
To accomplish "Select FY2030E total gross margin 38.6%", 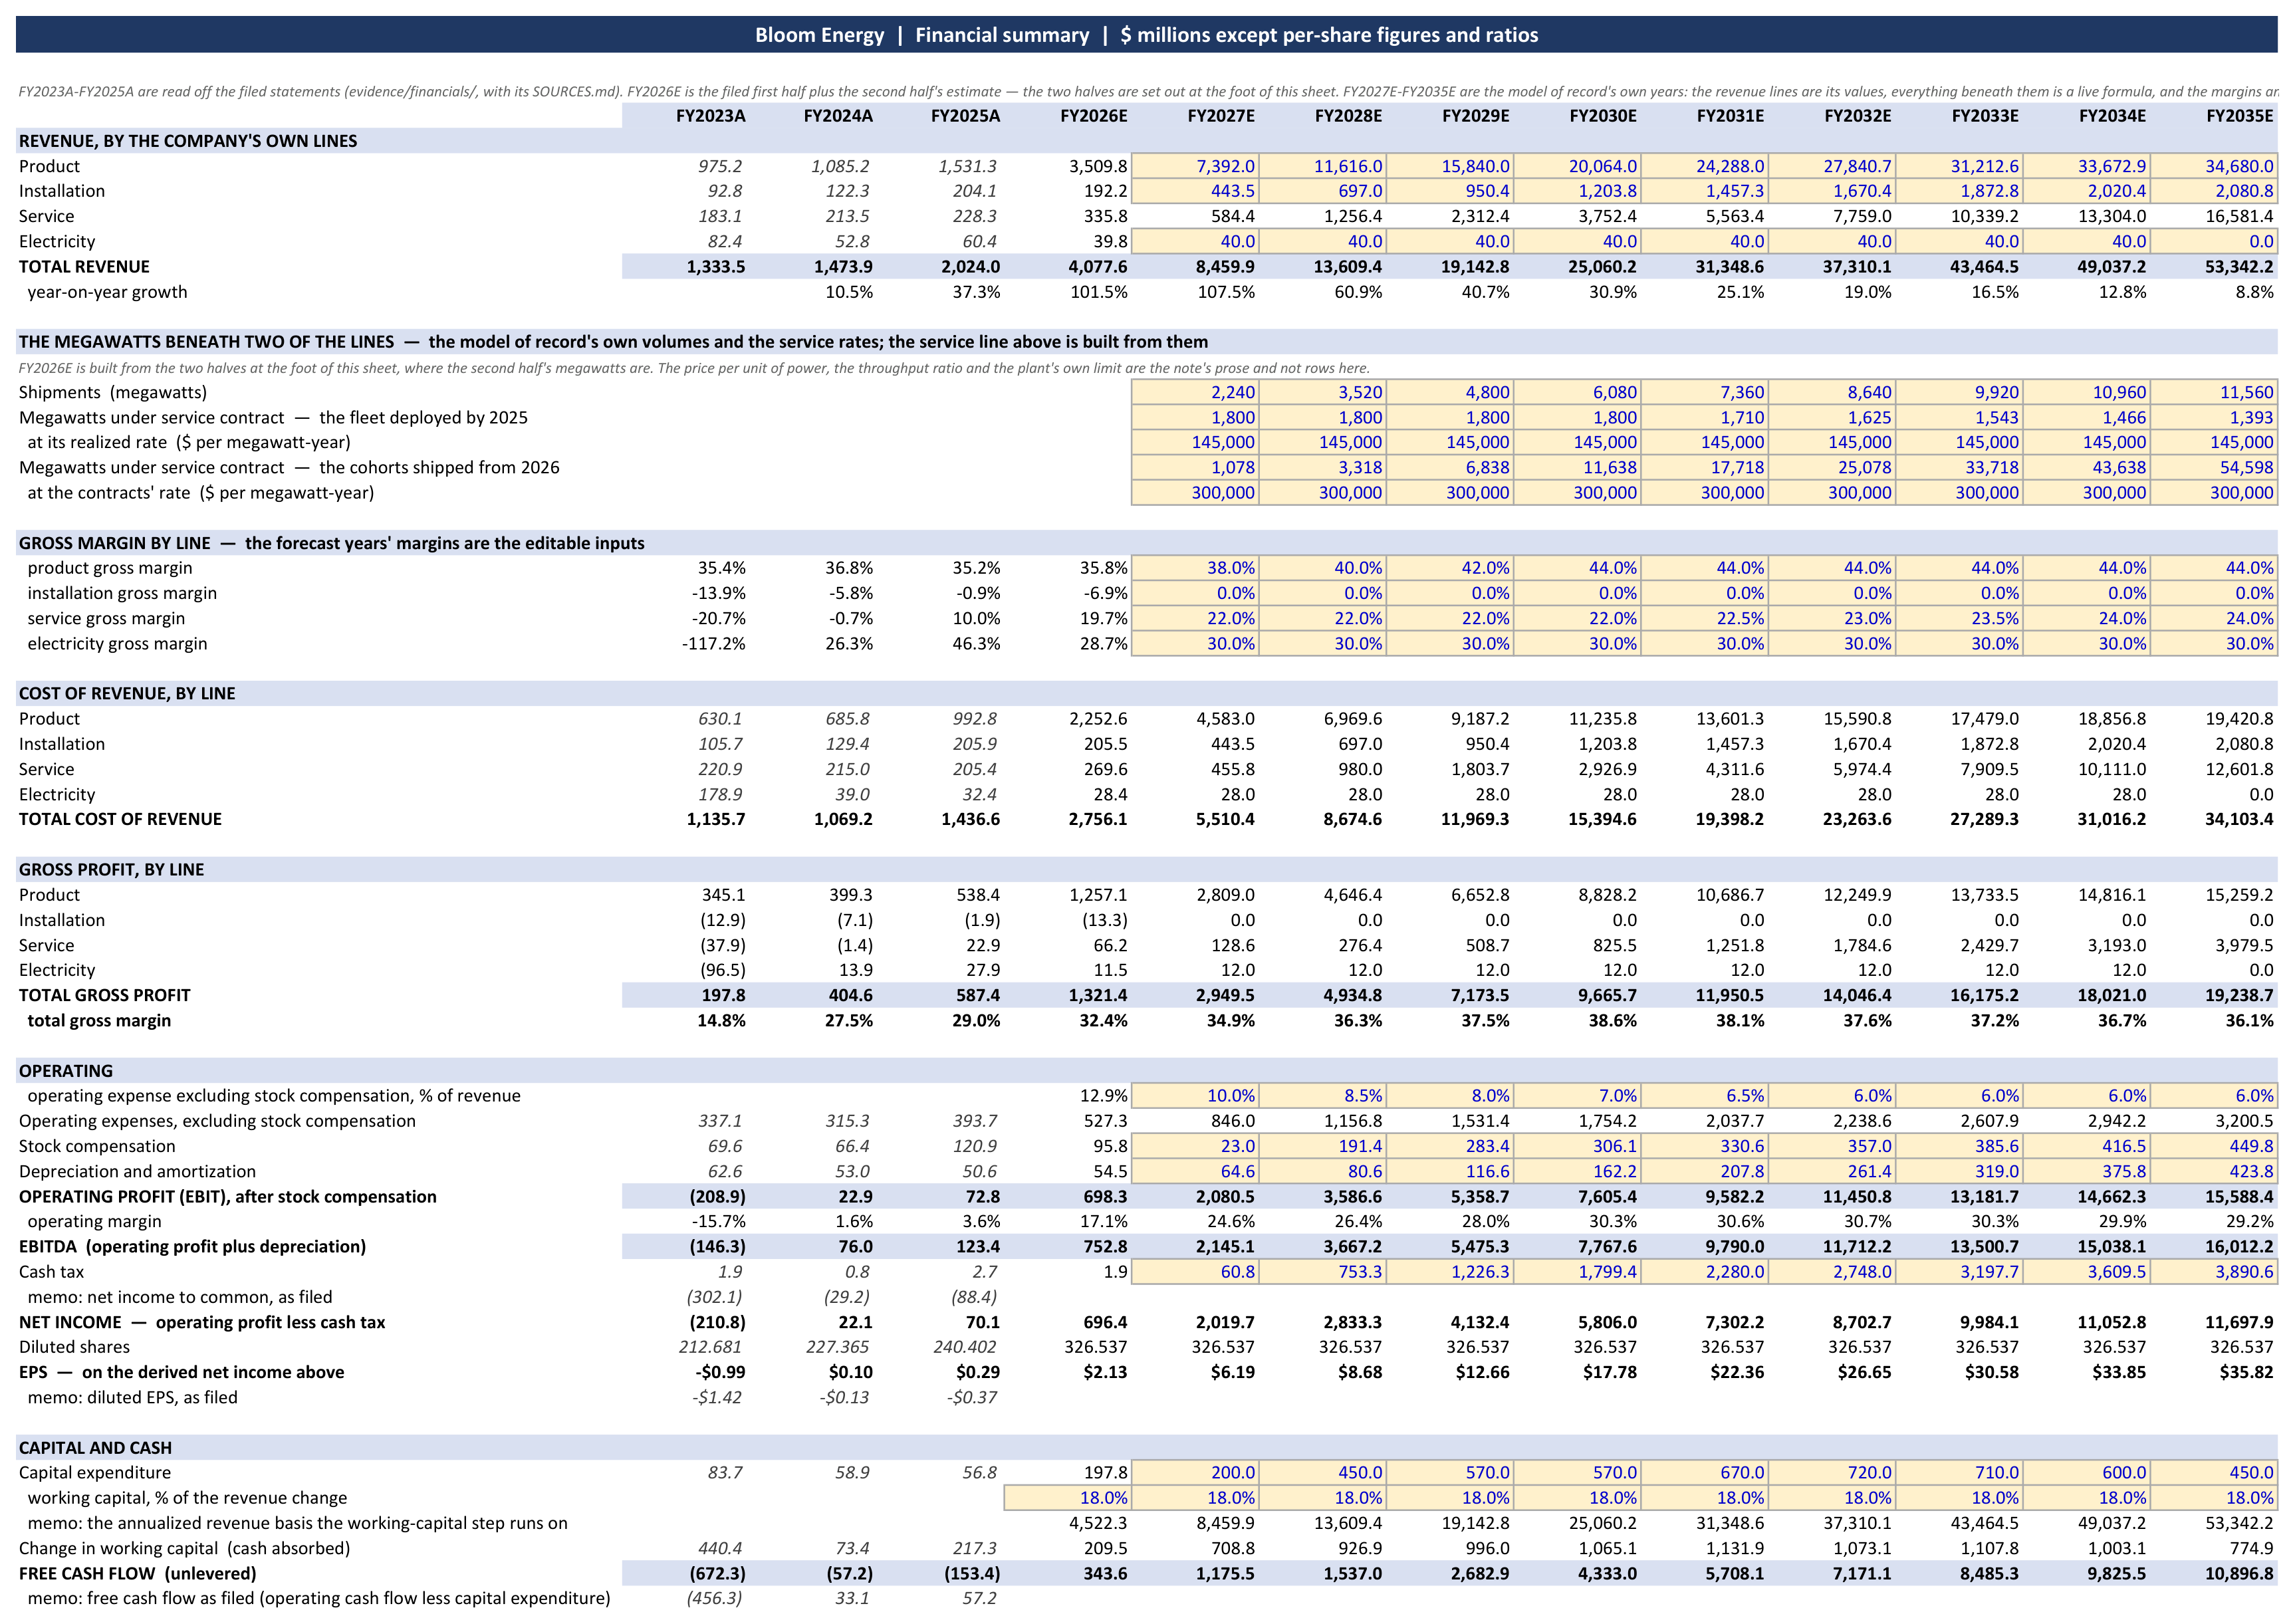I will pyautogui.click(x=1613, y=1021).
